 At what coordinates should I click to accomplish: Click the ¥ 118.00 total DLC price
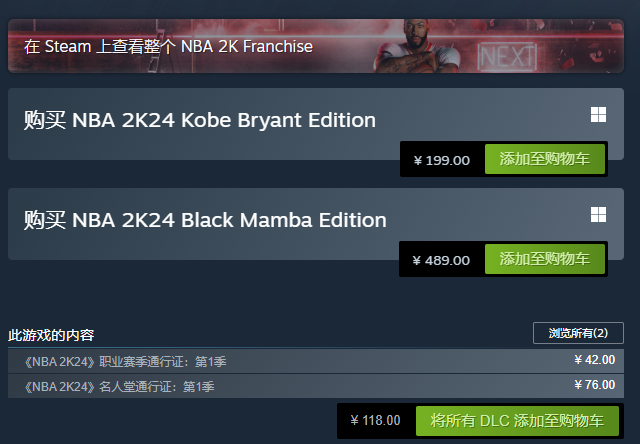[x=376, y=420]
